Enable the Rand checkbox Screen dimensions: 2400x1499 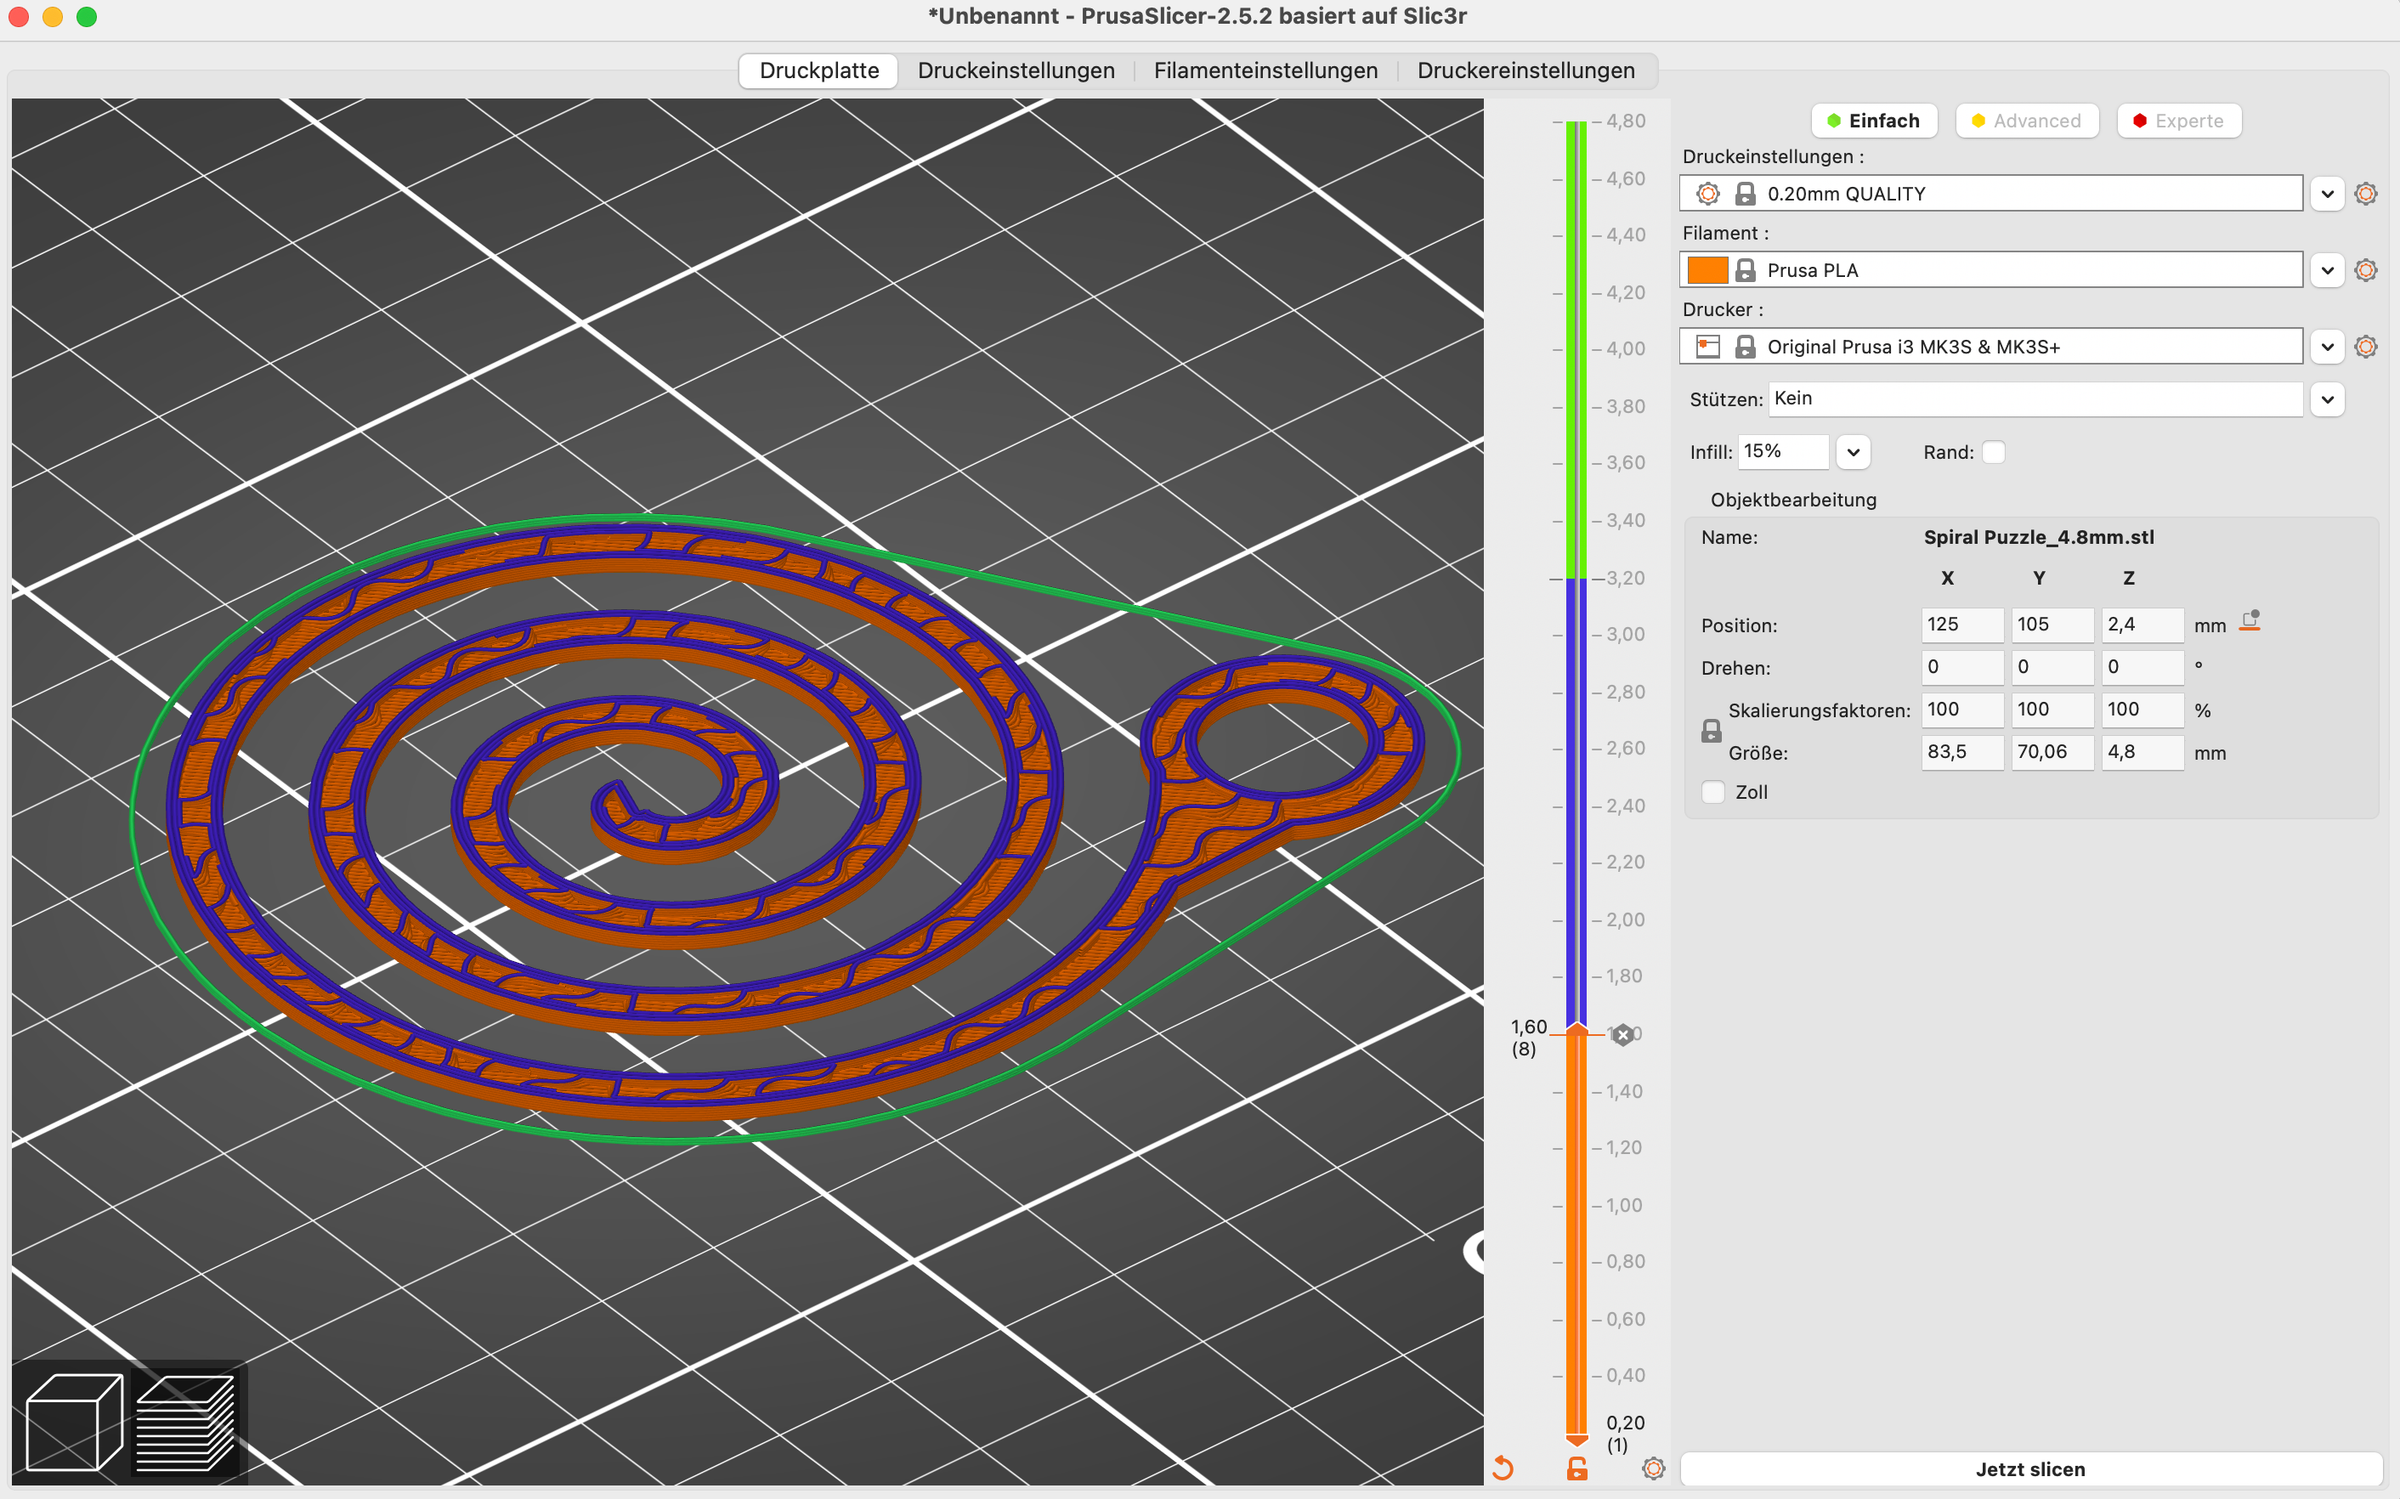1994,452
